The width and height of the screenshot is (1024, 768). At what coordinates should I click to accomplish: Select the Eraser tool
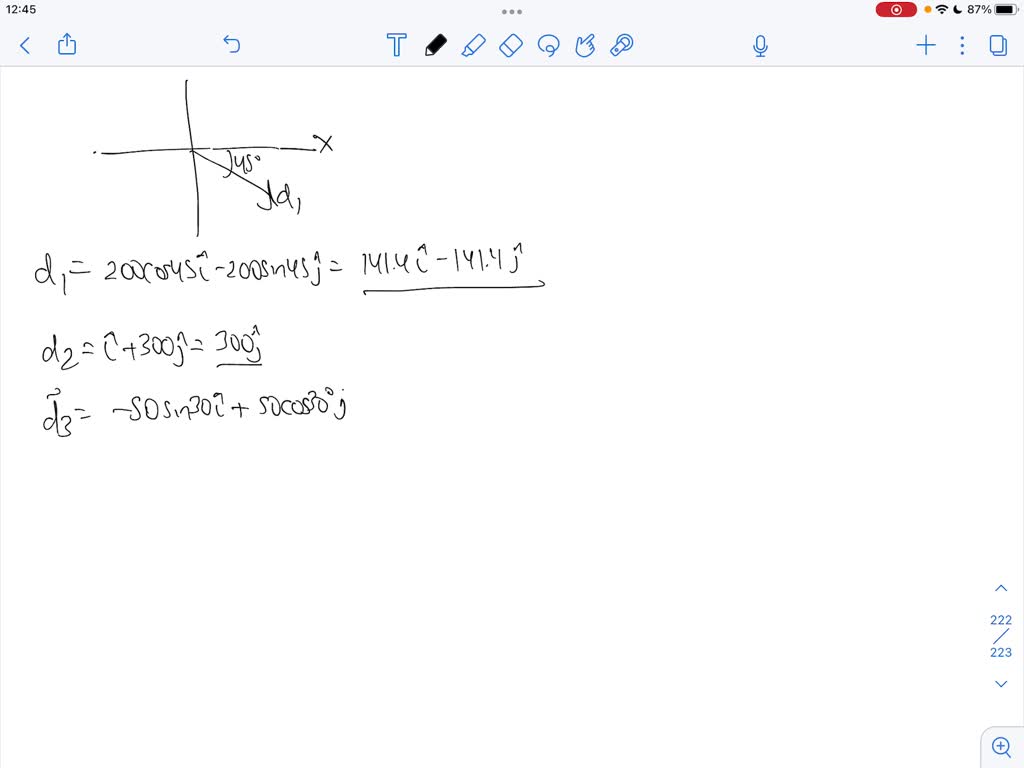(x=511, y=45)
